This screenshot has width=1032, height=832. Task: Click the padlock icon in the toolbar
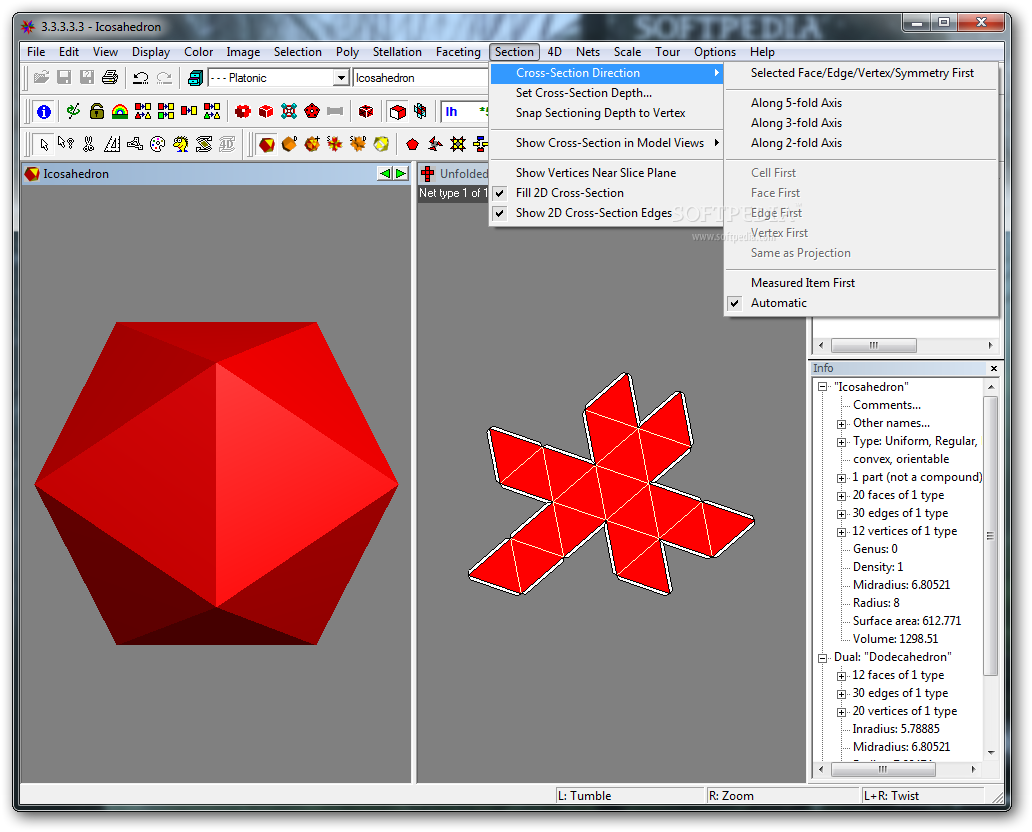click(97, 111)
